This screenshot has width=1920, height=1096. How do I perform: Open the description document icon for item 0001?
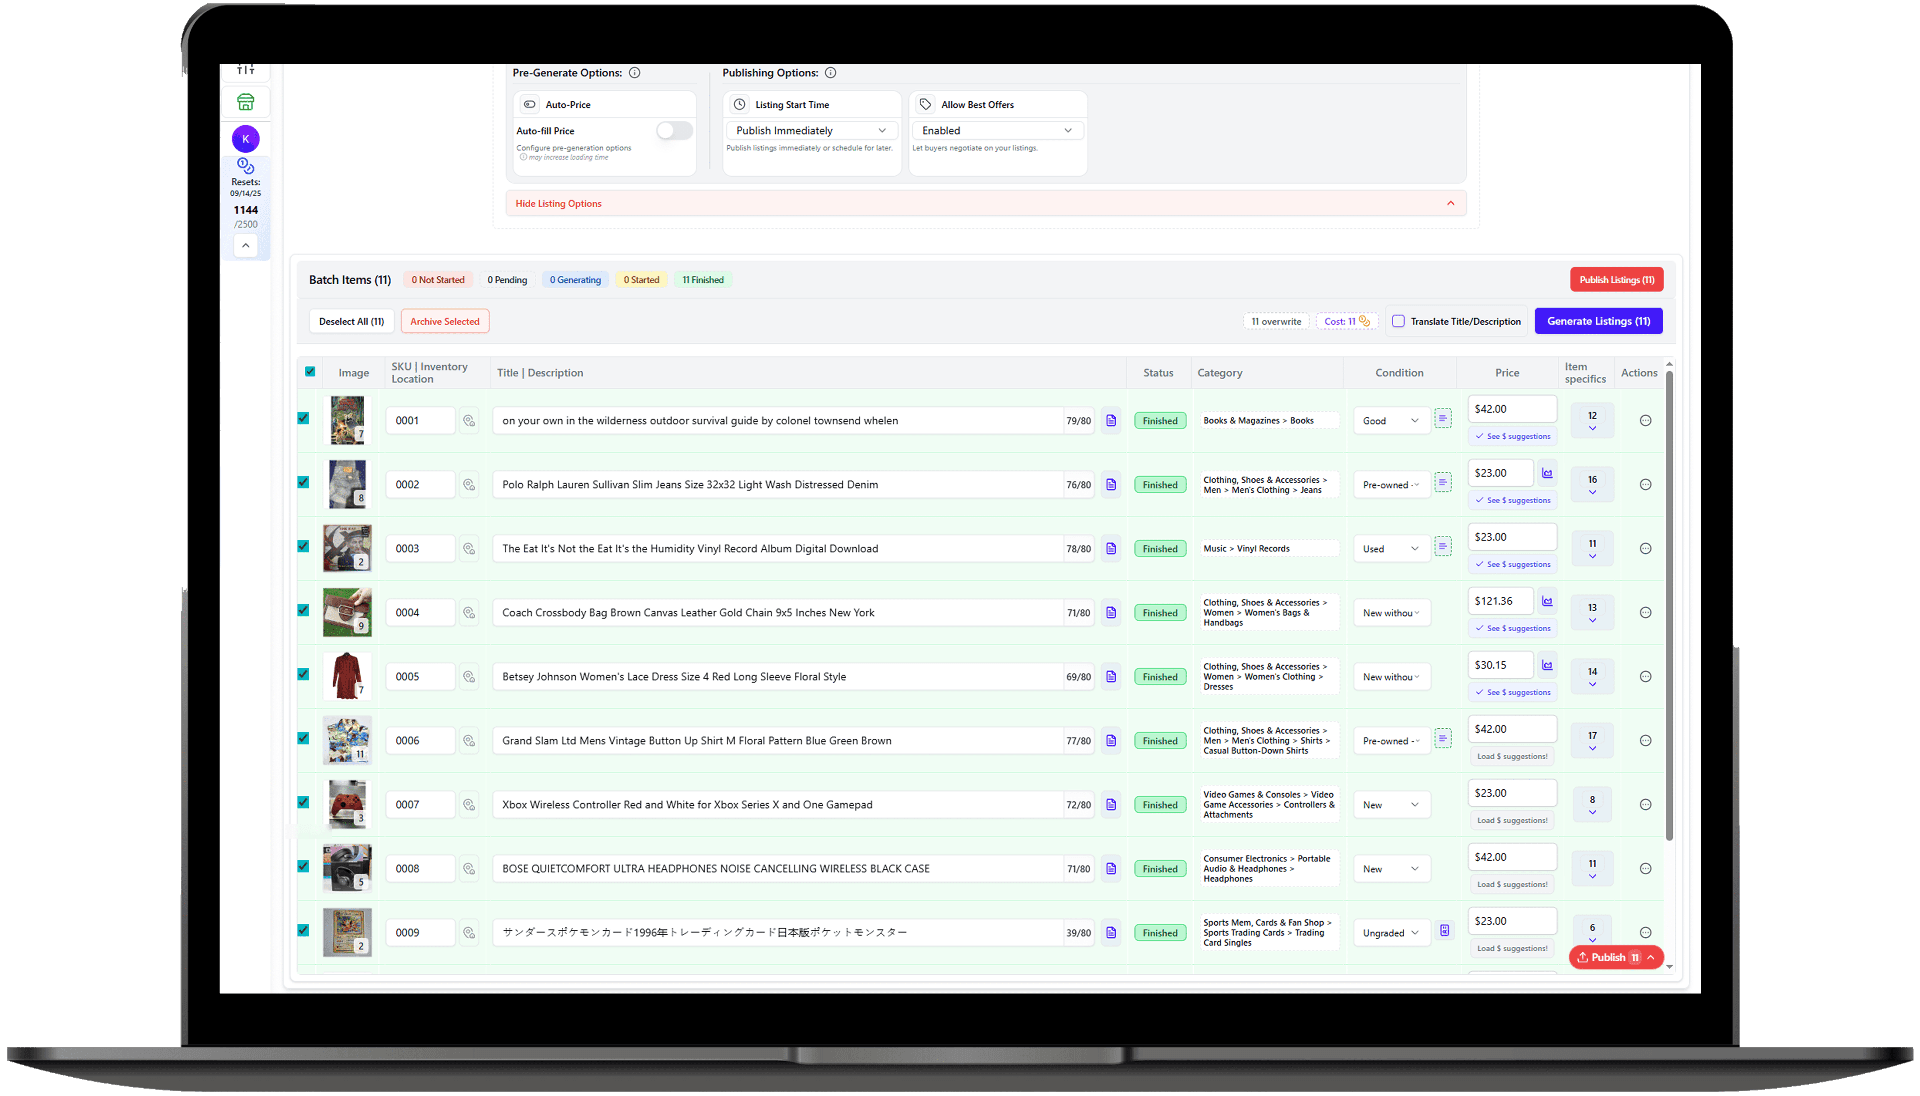1111,420
